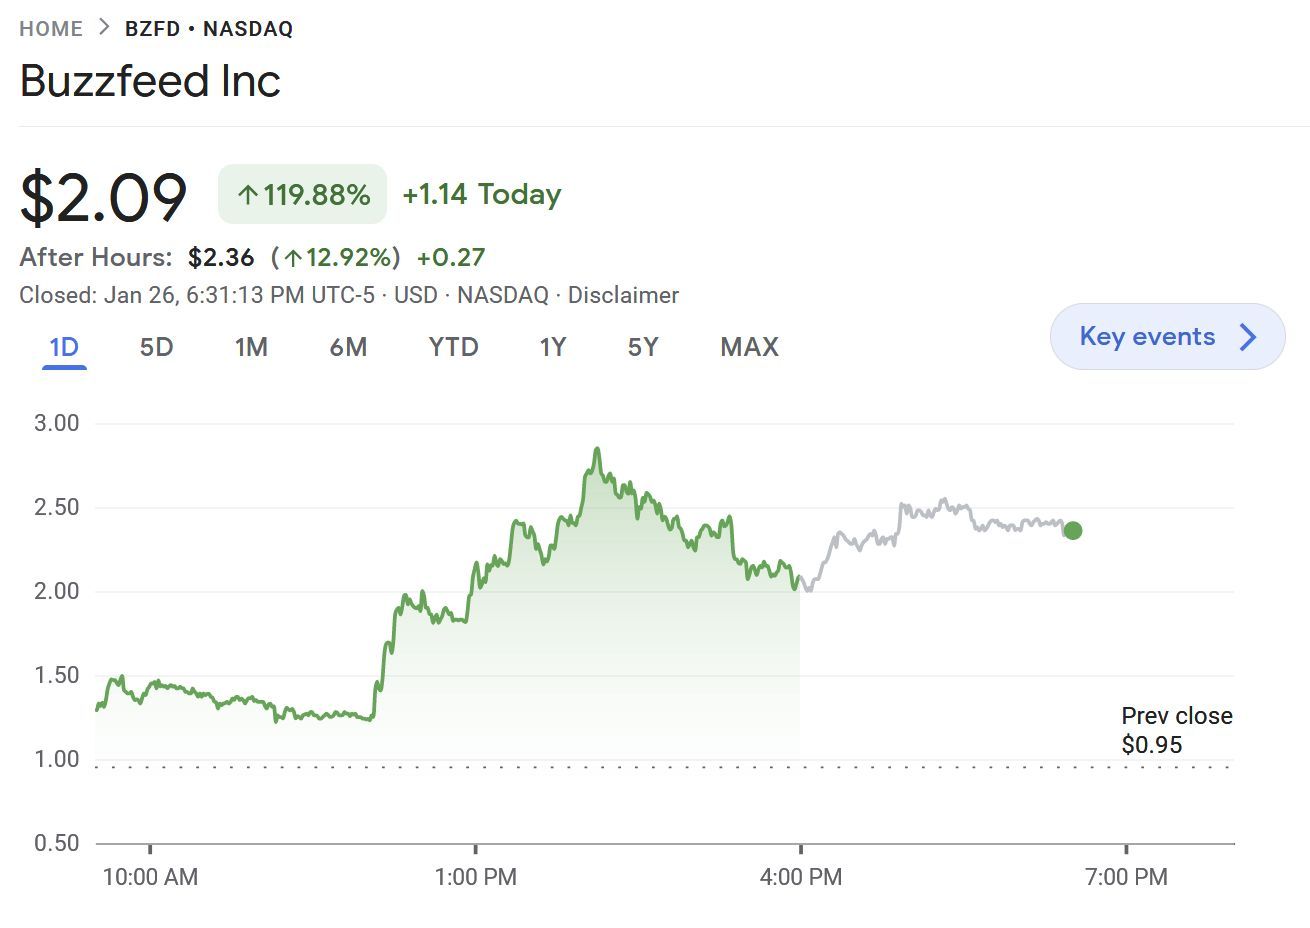Click the BZFD • NASDAQ breadcrumb
This screenshot has width=1310, height=928.
(209, 29)
